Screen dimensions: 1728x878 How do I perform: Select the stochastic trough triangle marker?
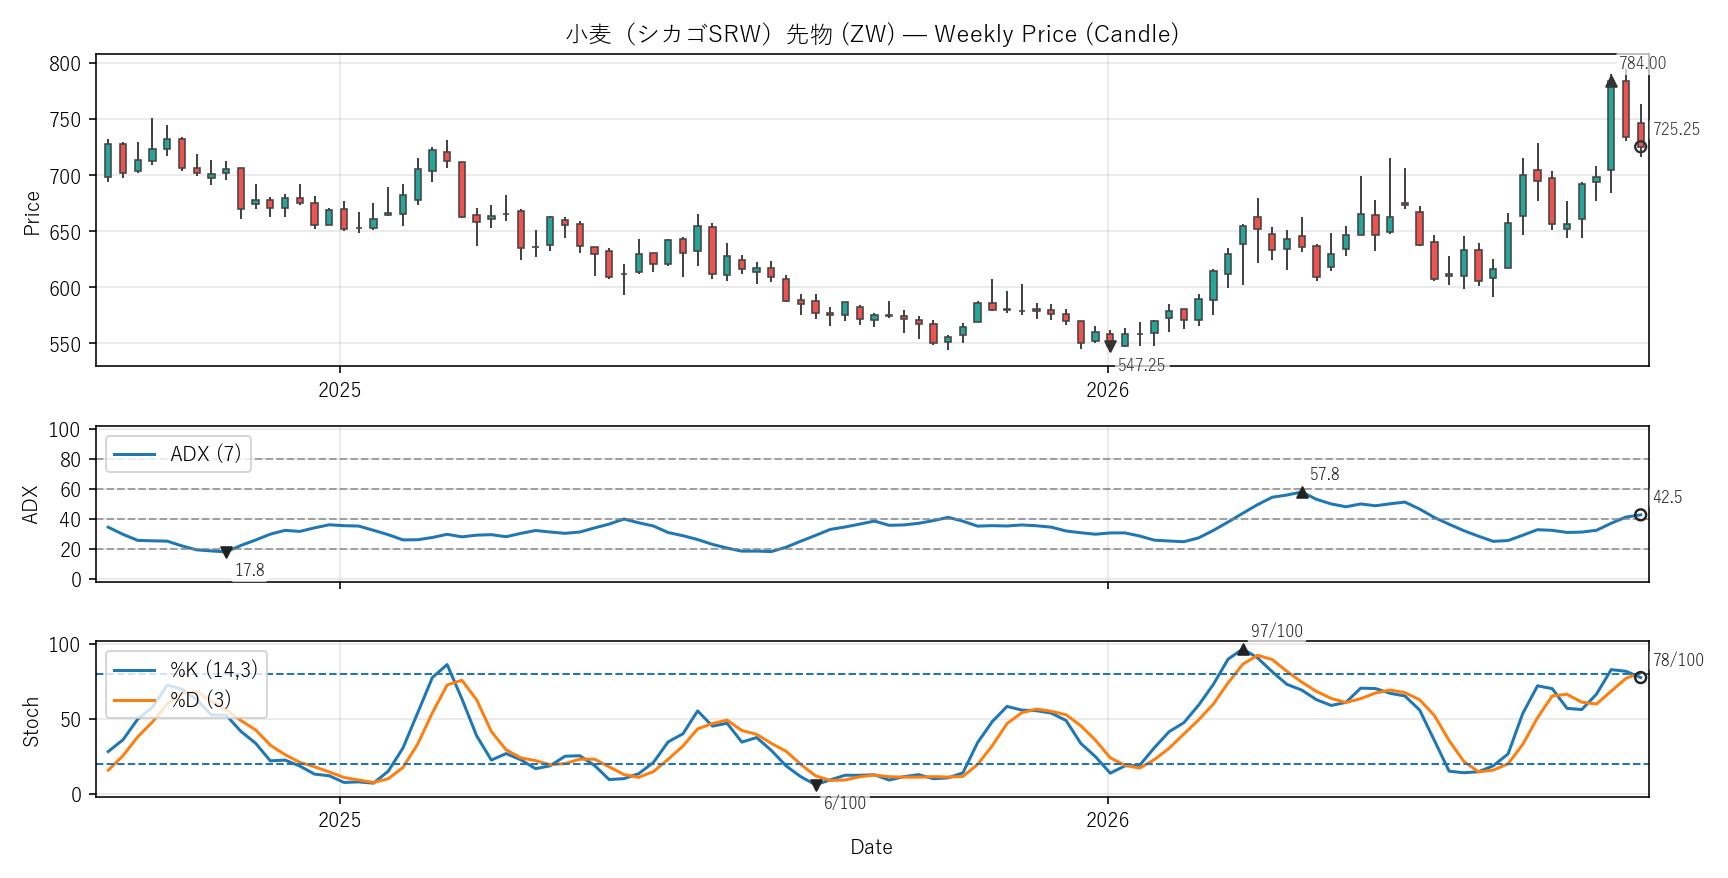[816, 786]
